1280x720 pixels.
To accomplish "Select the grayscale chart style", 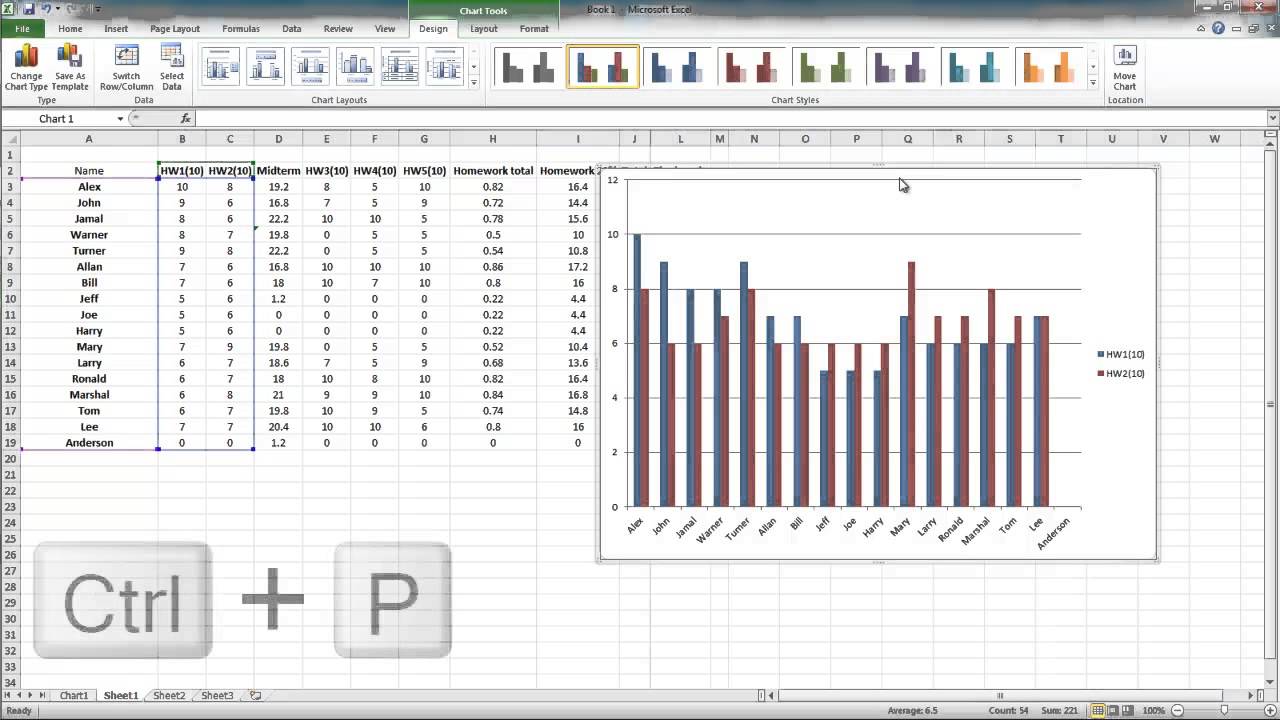I will [x=529, y=67].
